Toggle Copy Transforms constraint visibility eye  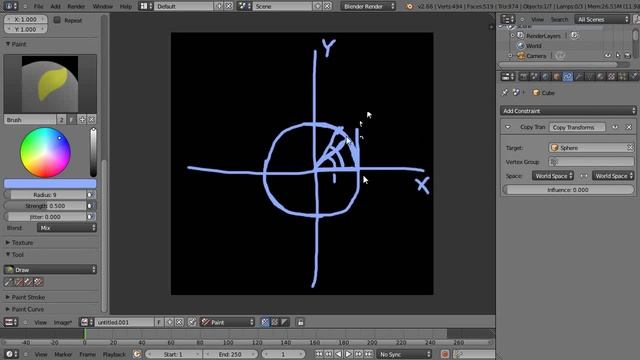click(615, 127)
